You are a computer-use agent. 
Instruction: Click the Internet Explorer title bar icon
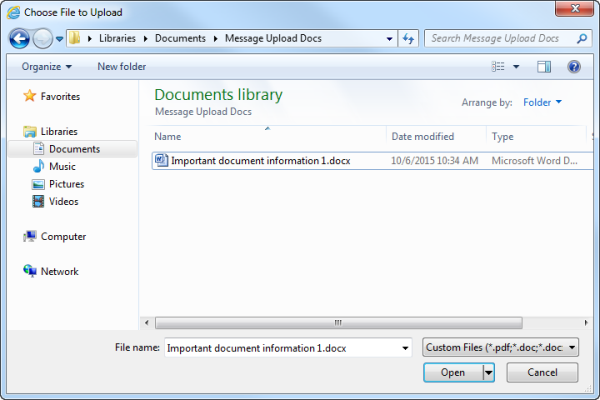click(13, 13)
